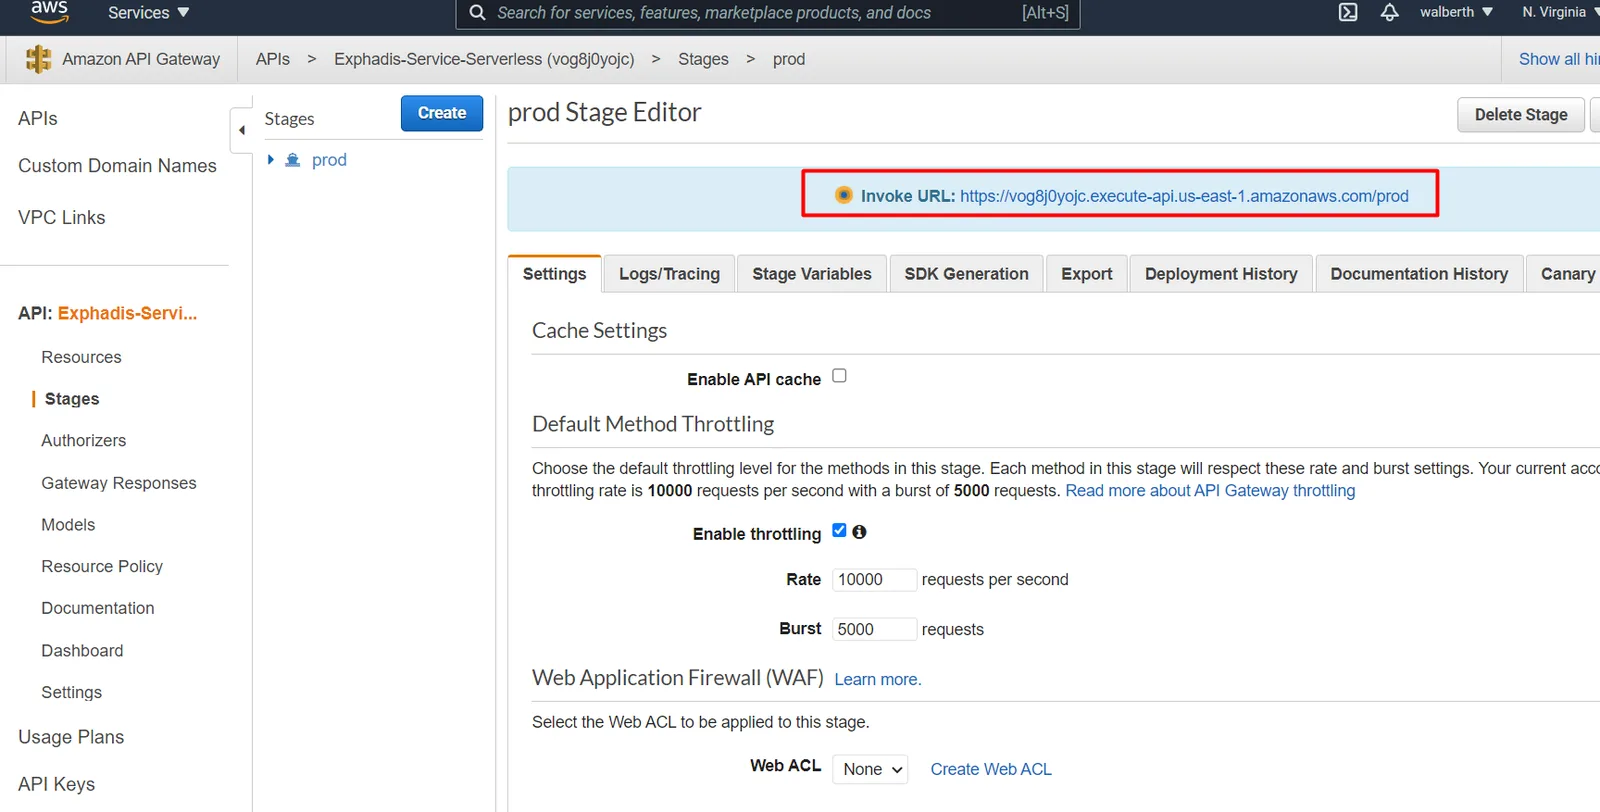Open the AWS home logo
Image resolution: width=1600 pixels, height=812 pixels.
(49, 12)
